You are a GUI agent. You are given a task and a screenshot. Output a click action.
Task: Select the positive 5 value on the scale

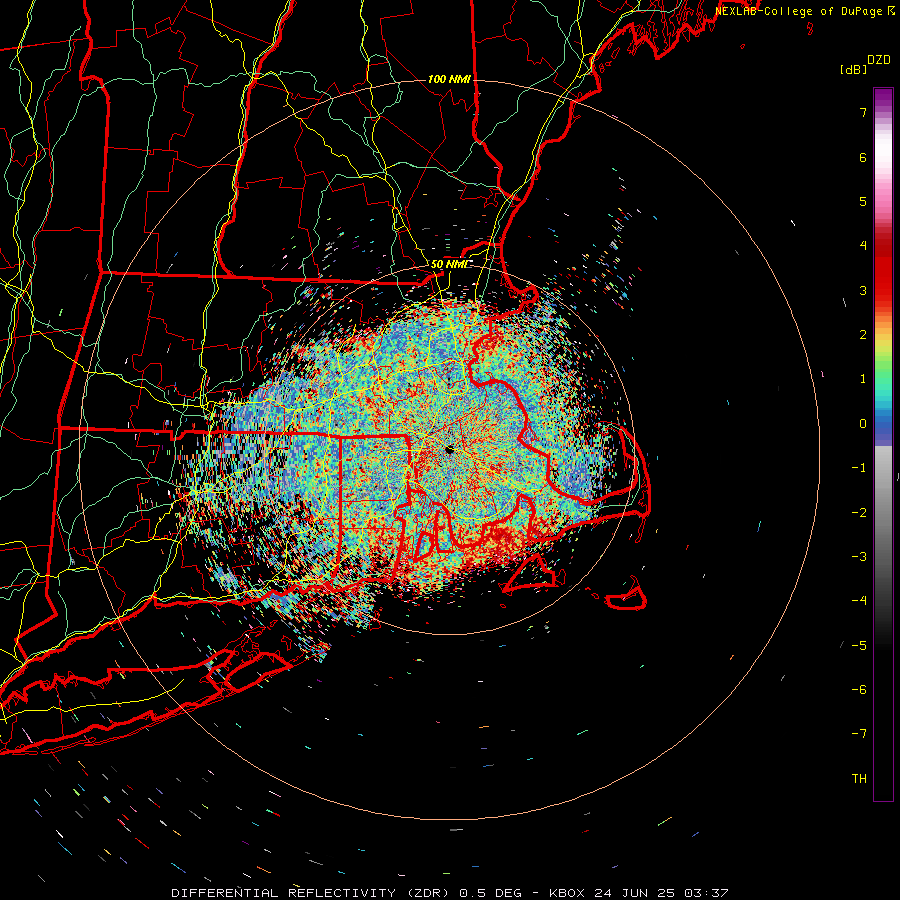863,201
